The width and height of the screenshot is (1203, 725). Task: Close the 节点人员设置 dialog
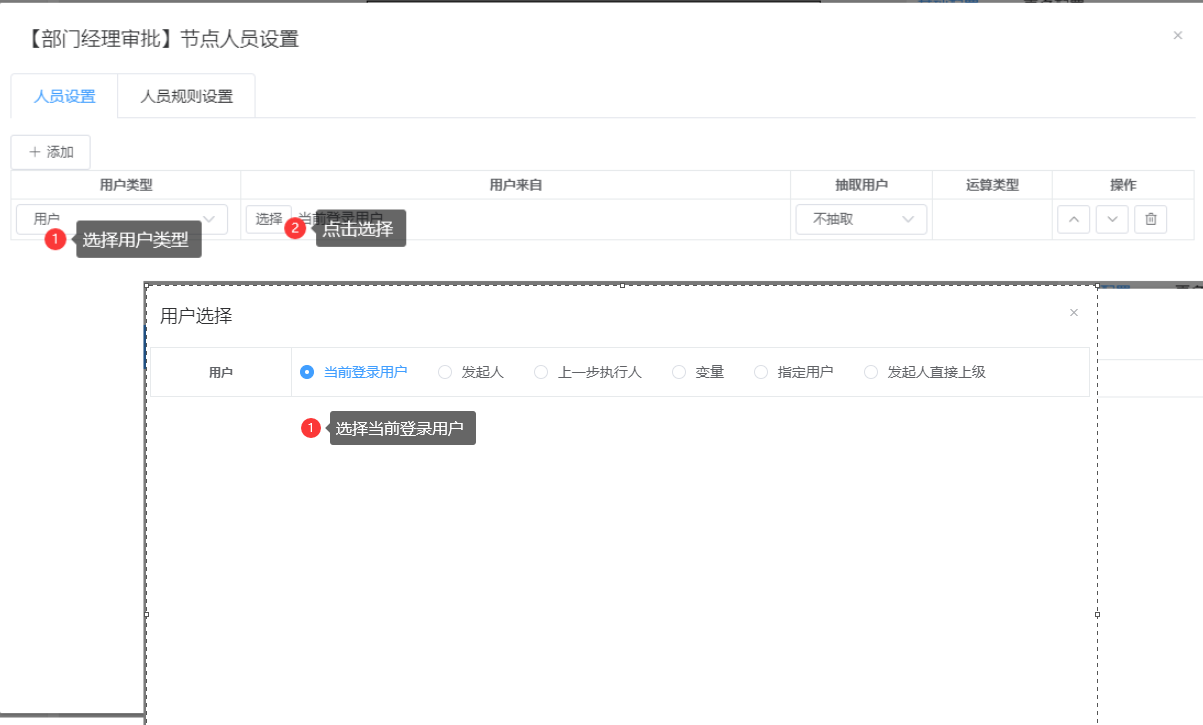[1177, 36]
